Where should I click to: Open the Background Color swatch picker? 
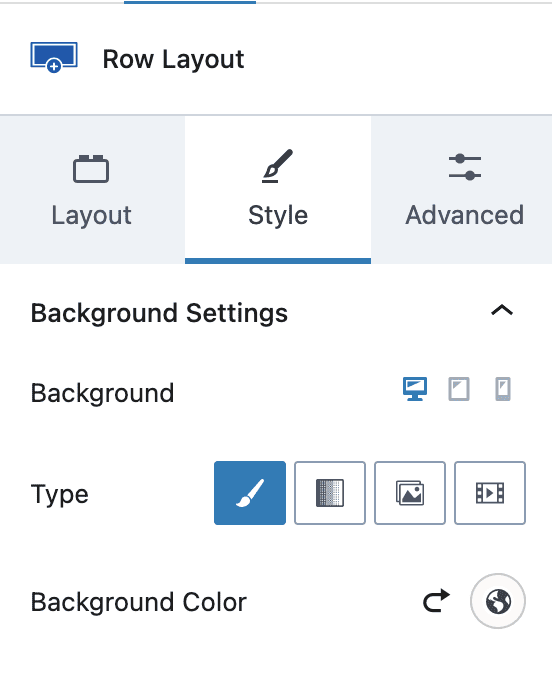tap(498, 601)
